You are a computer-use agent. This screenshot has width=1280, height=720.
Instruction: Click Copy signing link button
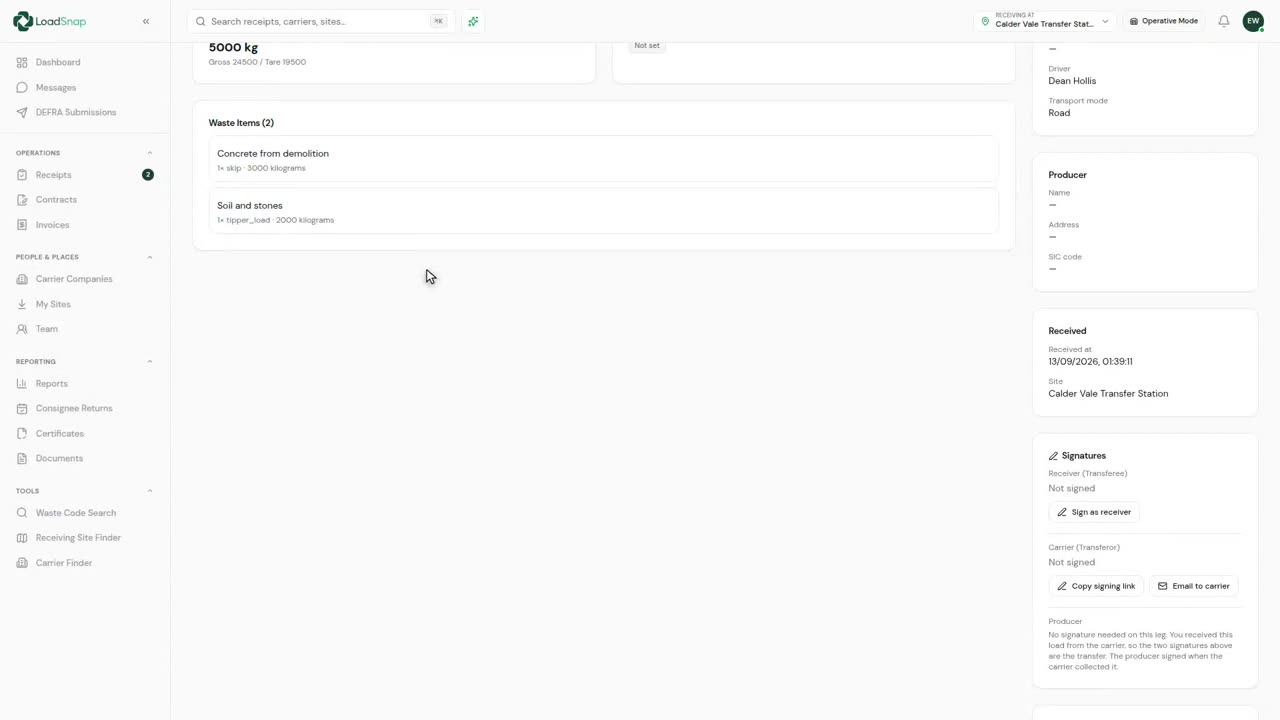[1096, 586]
